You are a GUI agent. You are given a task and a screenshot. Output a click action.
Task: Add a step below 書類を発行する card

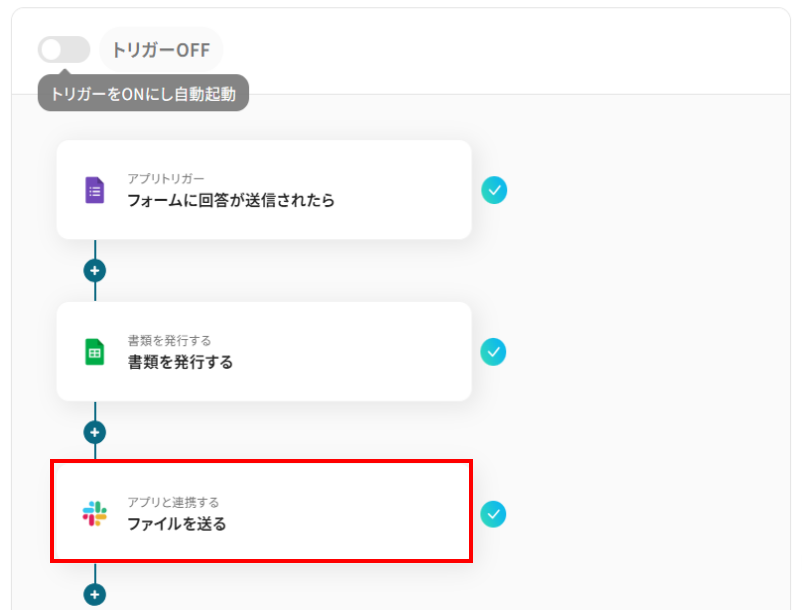click(95, 433)
